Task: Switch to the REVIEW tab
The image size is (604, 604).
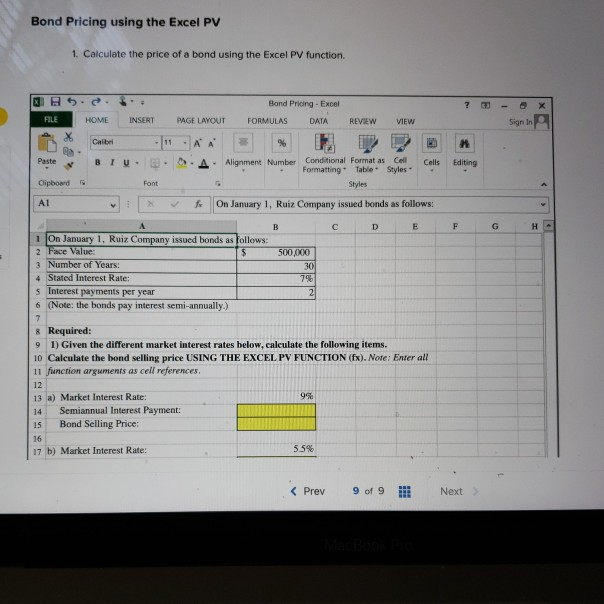Action: point(362,121)
